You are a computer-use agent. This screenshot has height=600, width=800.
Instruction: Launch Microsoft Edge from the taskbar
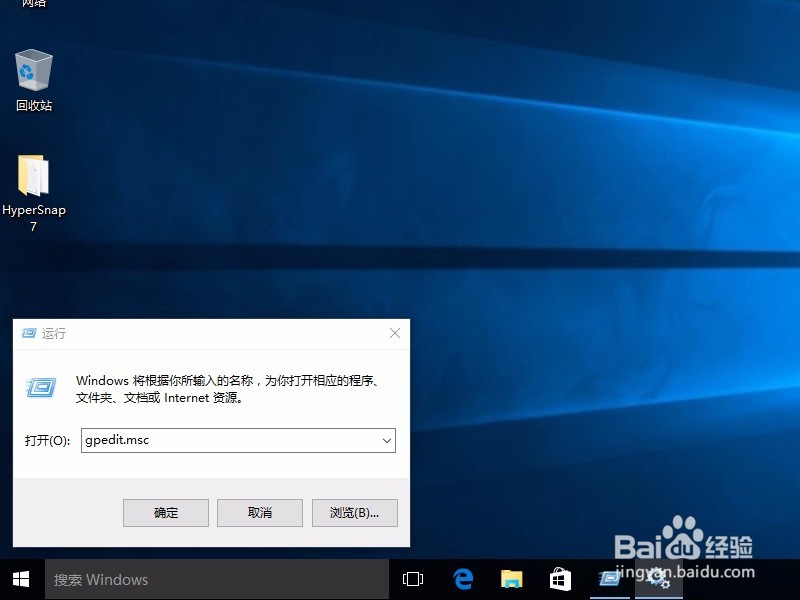[x=463, y=580]
